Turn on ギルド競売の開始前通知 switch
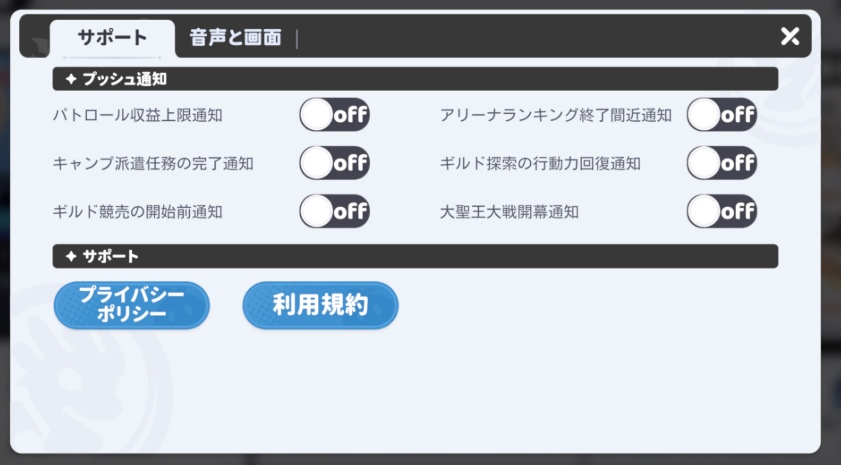Viewport: 841px width, 465px height. 334,211
